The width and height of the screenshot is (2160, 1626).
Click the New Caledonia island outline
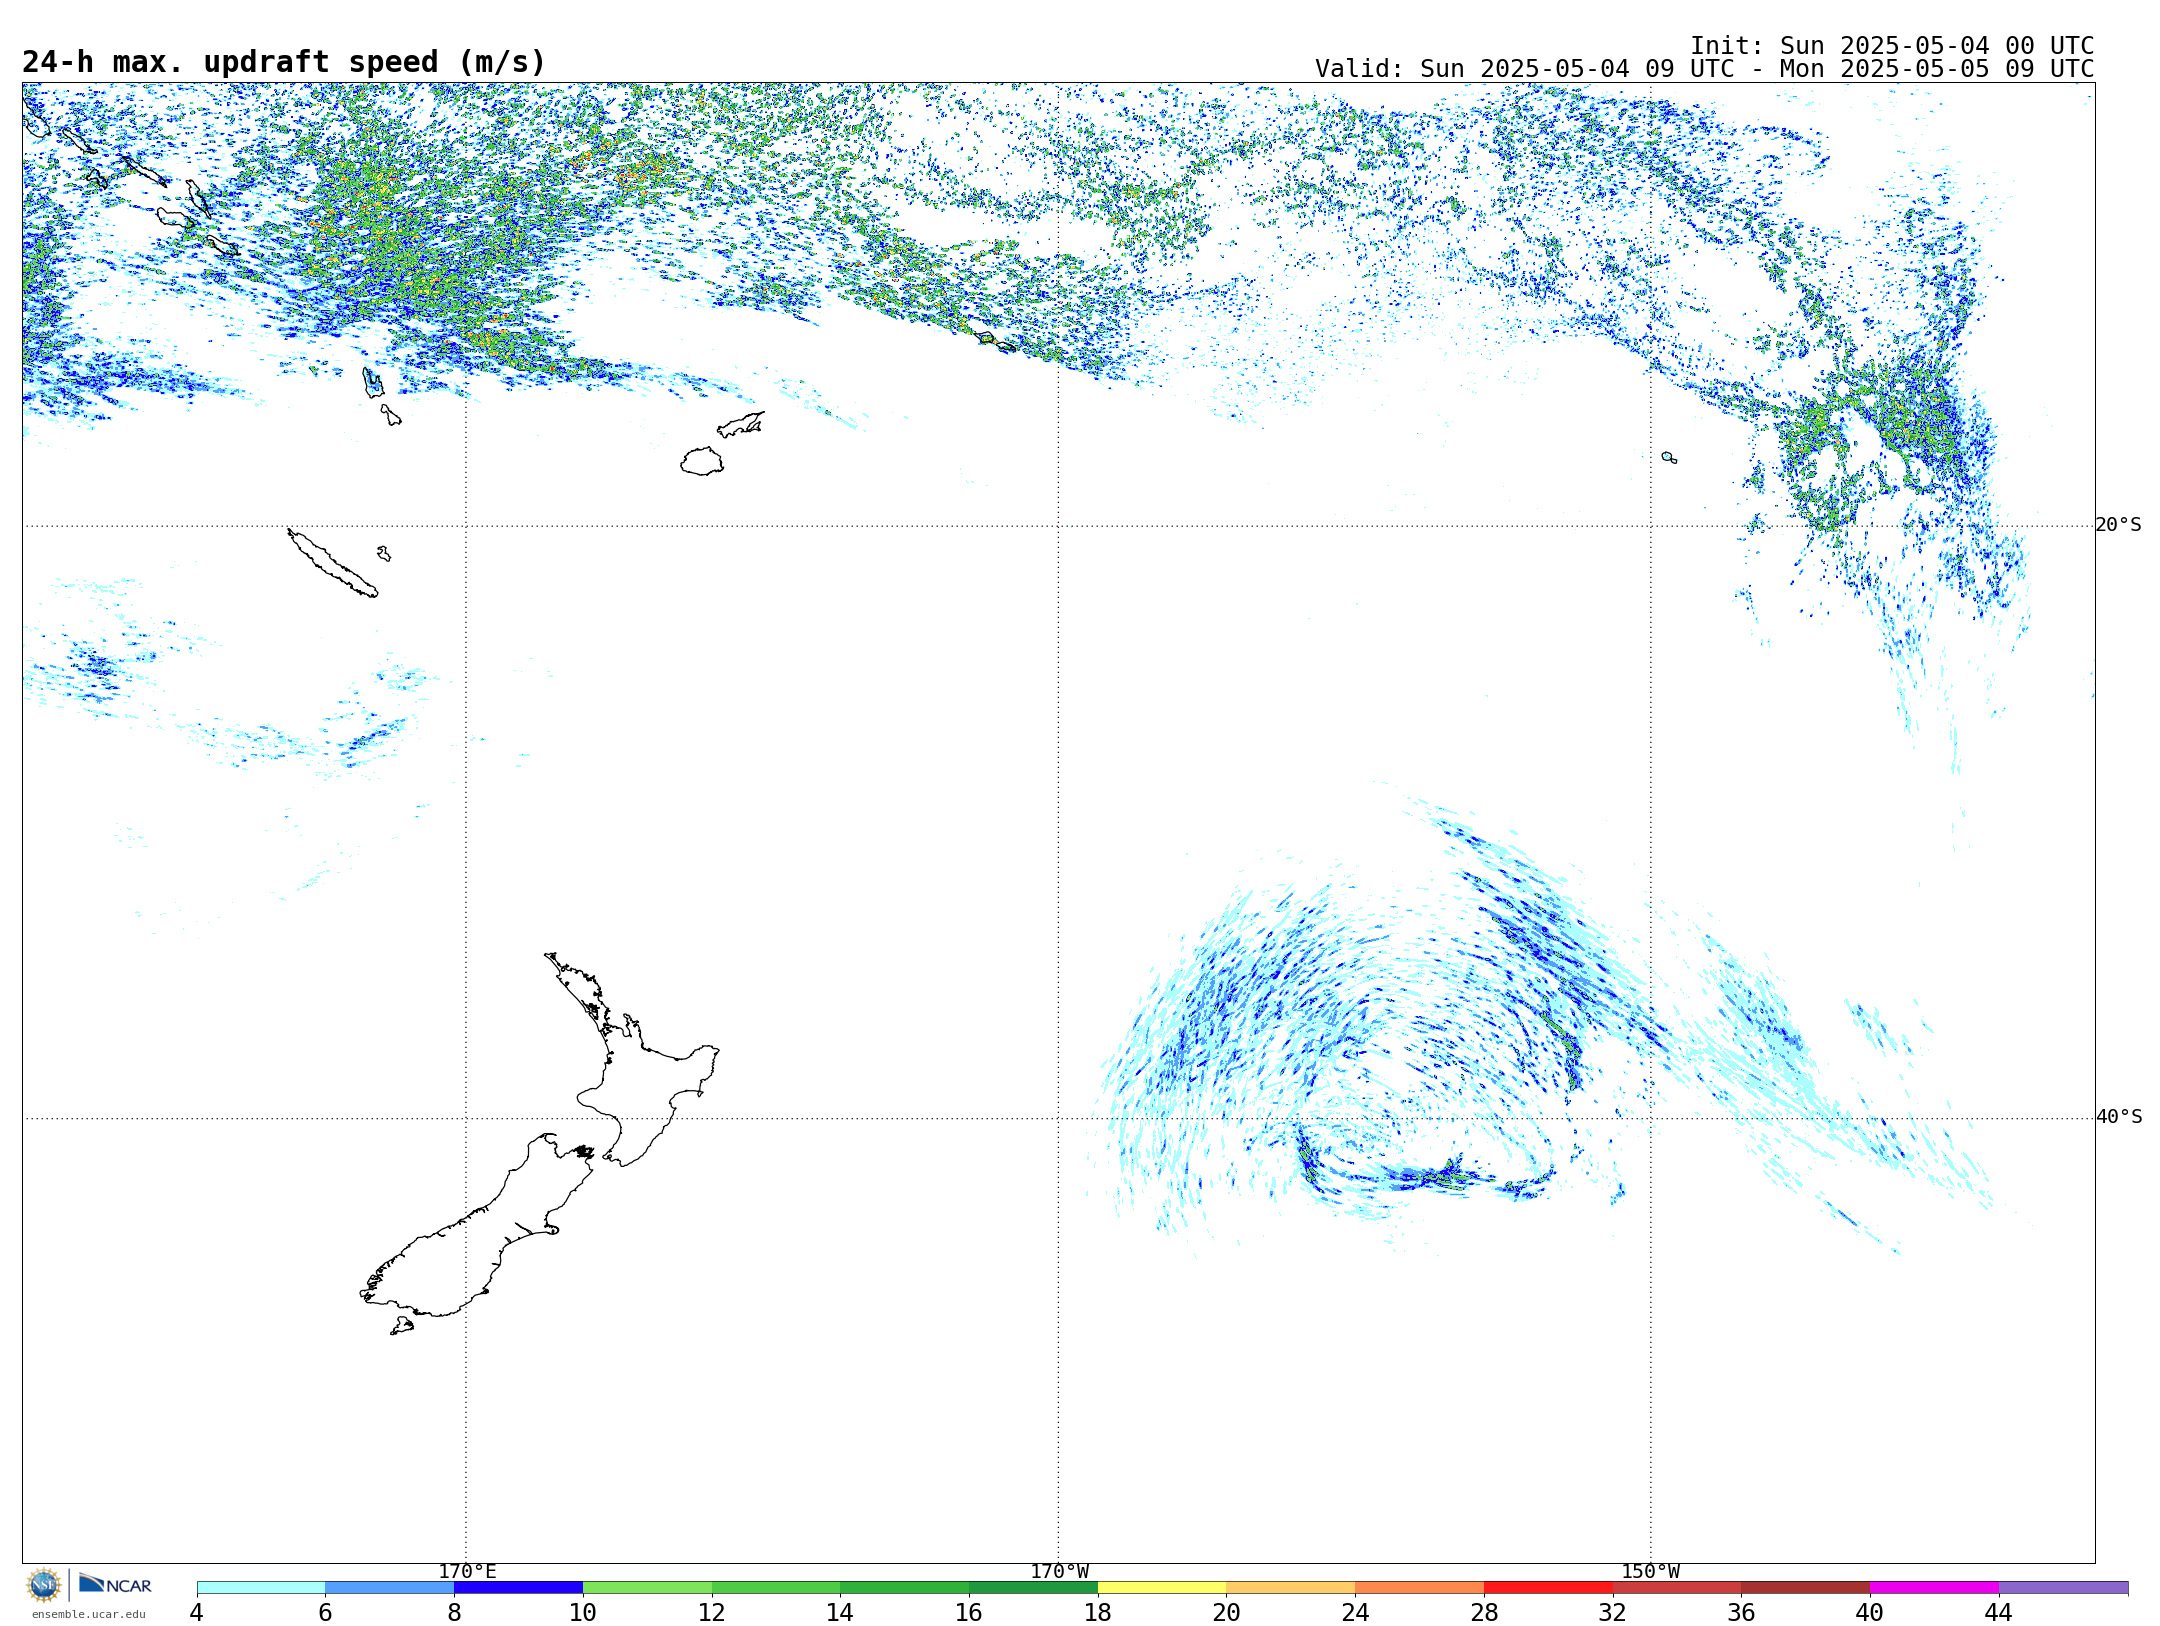332,563
